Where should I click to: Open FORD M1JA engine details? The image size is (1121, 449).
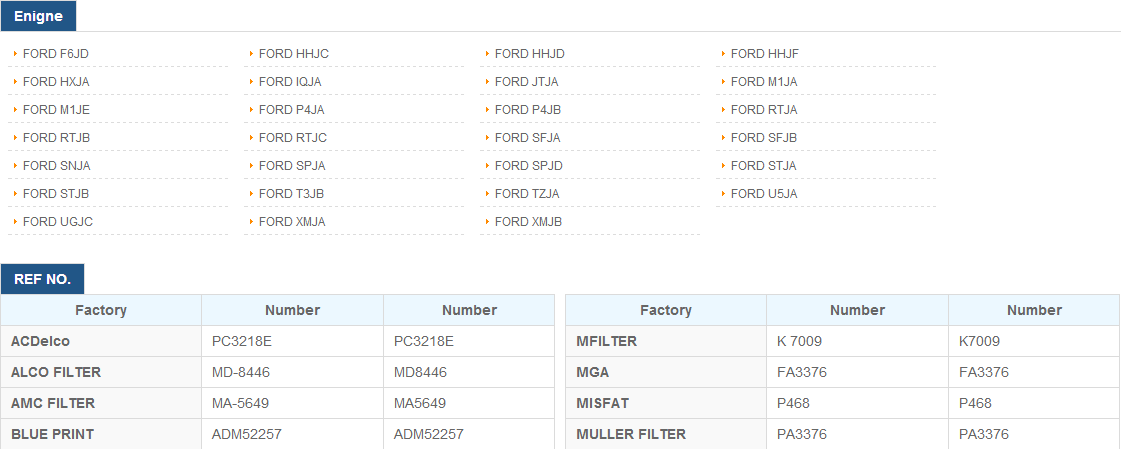pos(764,82)
